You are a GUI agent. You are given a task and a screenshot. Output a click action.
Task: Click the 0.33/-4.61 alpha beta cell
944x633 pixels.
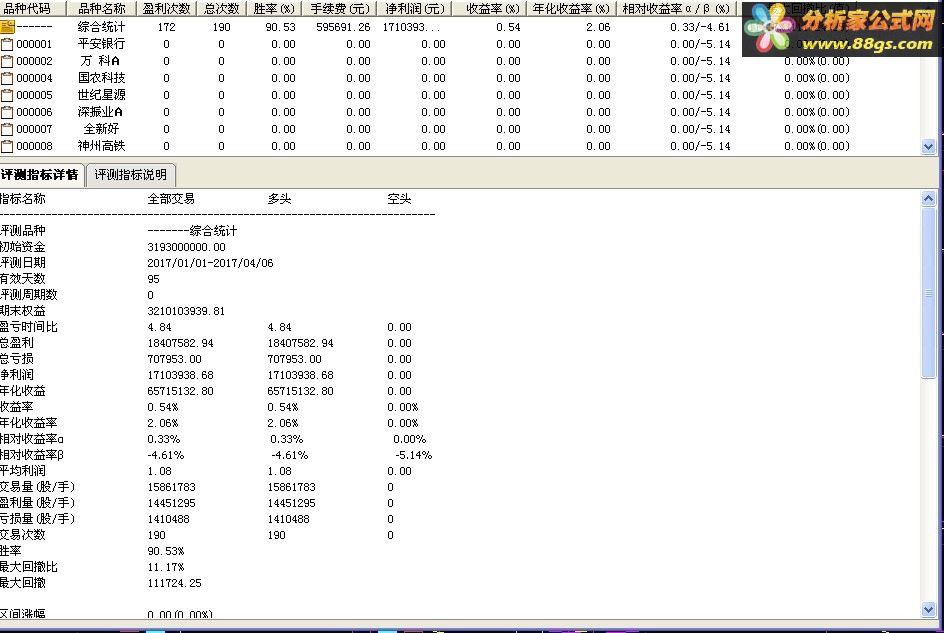[x=700, y=28]
